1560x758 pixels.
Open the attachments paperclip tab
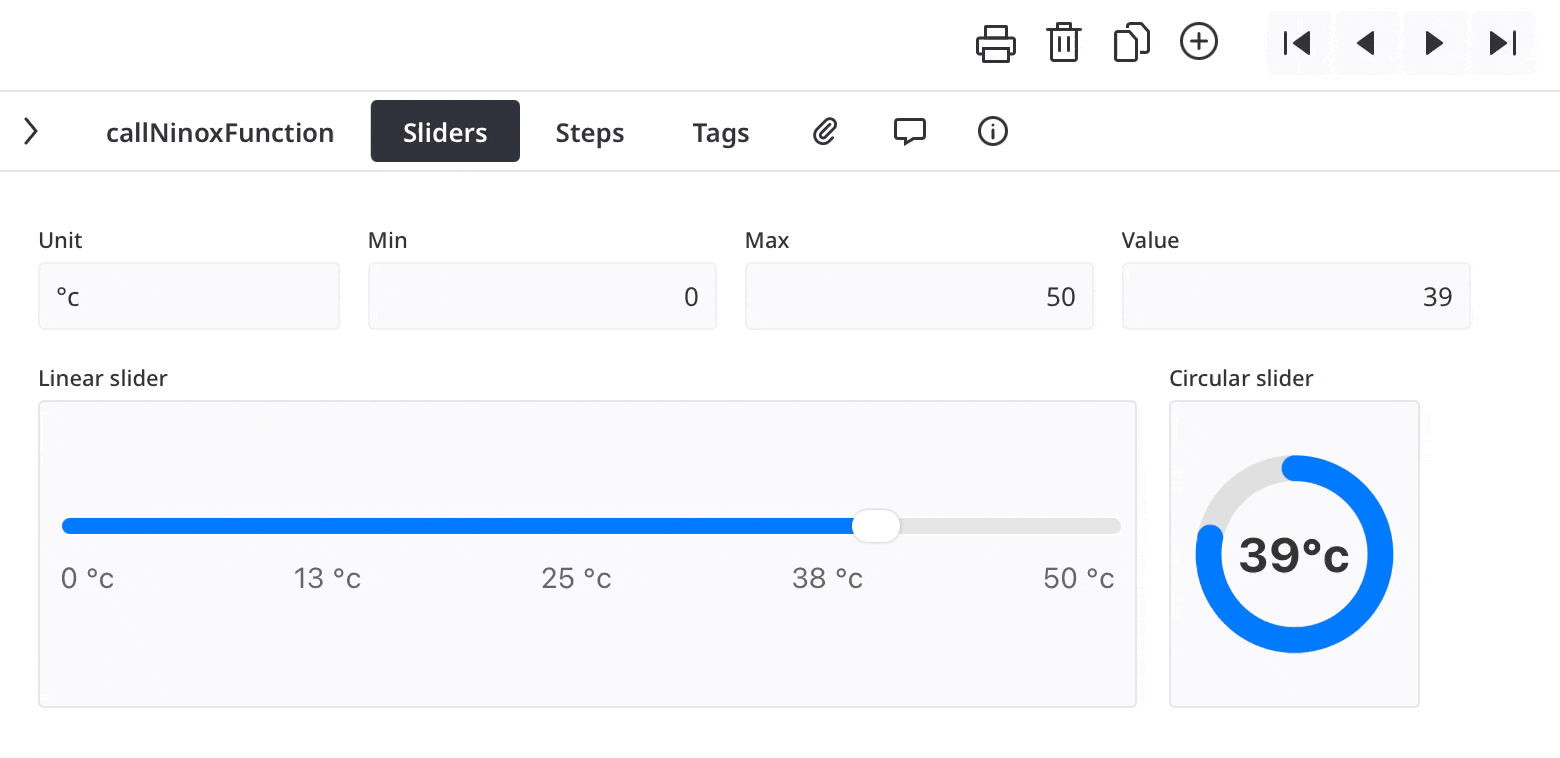[x=824, y=131]
